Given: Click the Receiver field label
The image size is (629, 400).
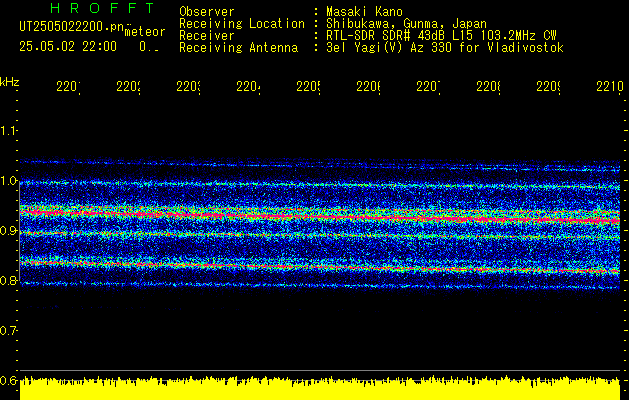Looking at the screenshot, I should pyautogui.click(x=207, y=36).
